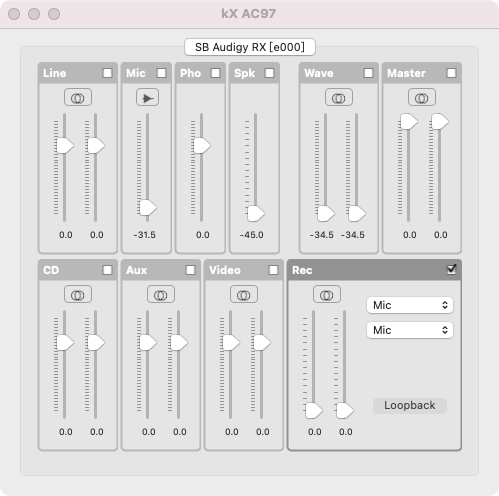Click the Rec left slider handle
Image resolution: width=499 pixels, height=496 pixels.
point(314,411)
